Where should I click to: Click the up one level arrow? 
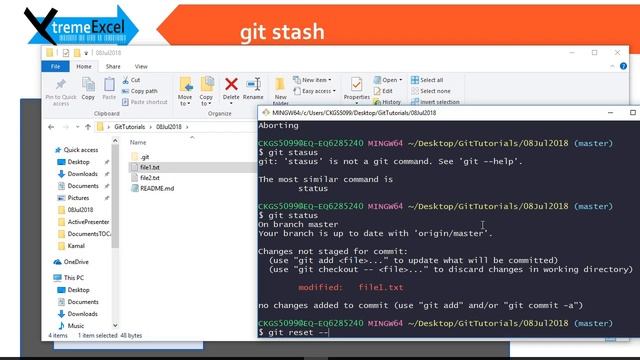(88, 127)
